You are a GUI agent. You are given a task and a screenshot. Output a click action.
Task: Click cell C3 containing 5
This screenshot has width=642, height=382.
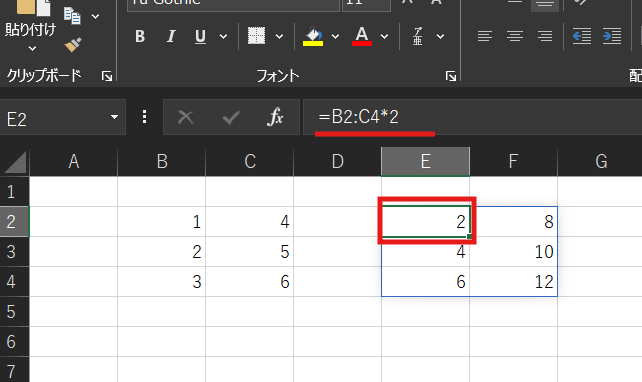point(250,251)
